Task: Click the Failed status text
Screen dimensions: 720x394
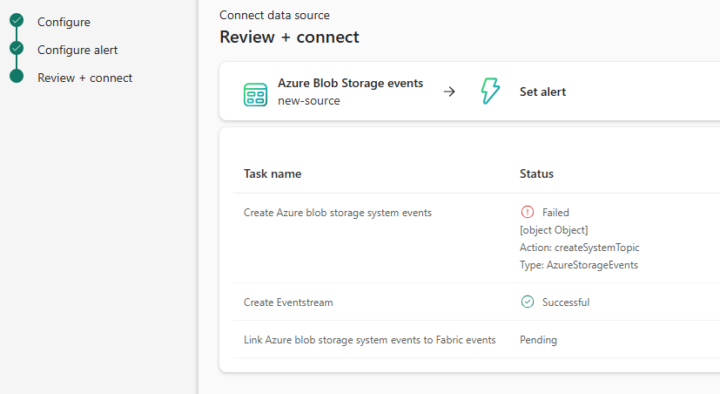Action: 555,212
